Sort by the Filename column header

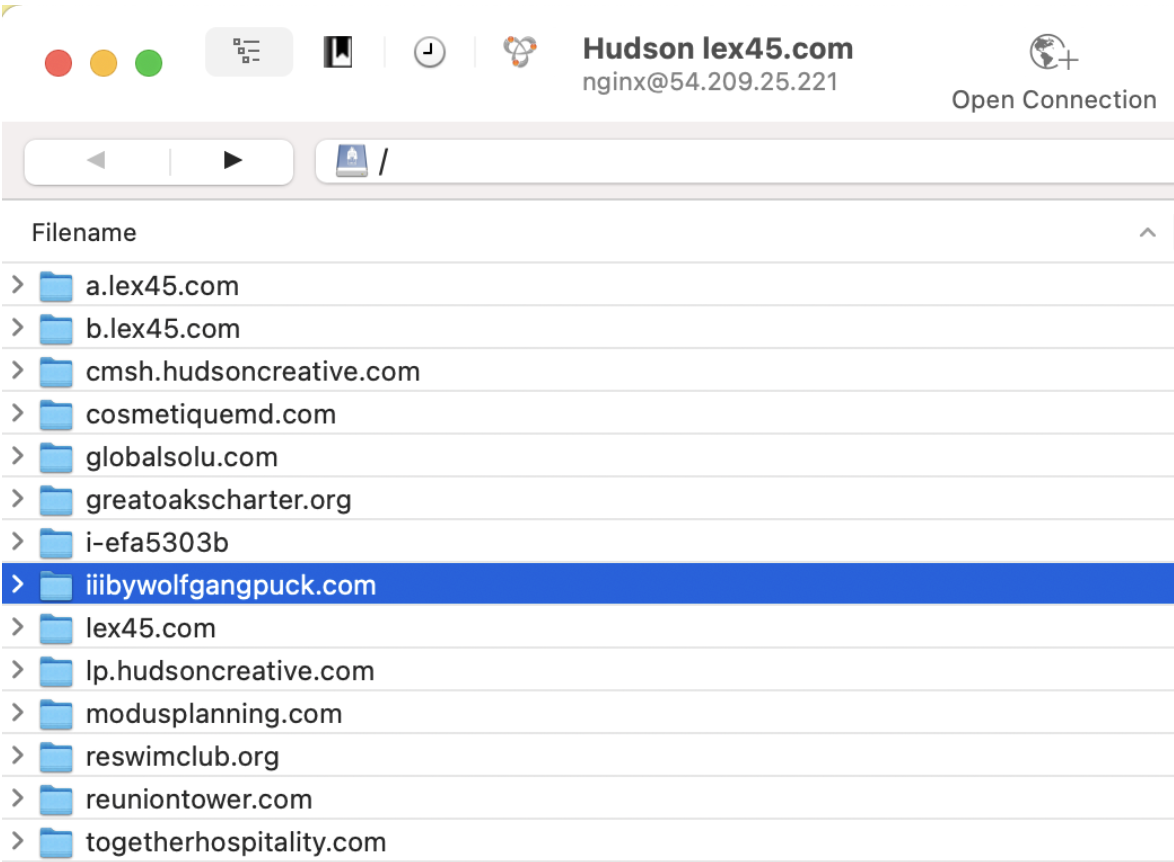coord(84,233)
